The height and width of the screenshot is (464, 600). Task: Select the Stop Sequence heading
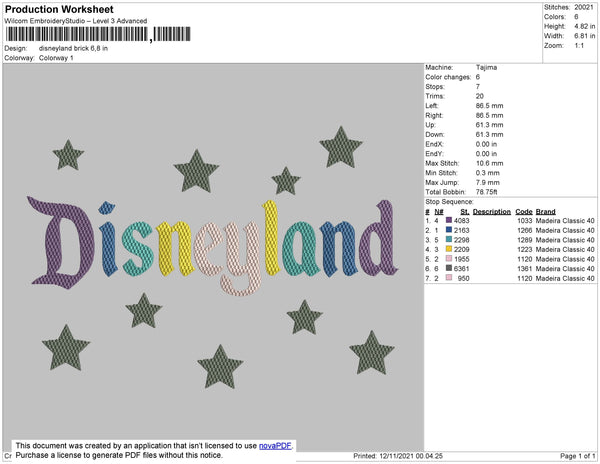click(x=449, y=202)
